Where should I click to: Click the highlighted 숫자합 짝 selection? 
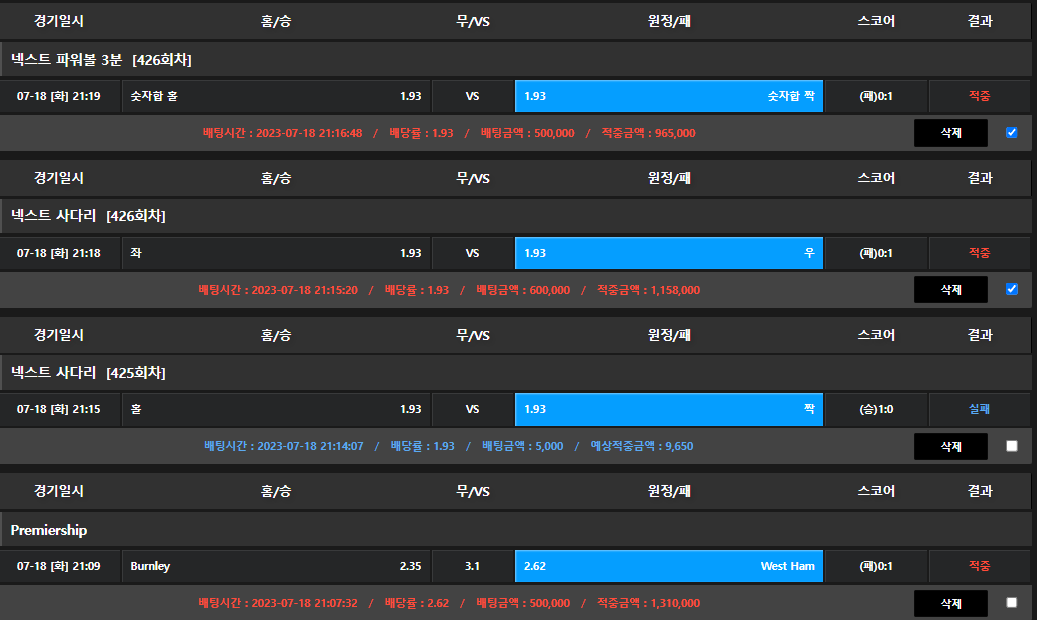[x=669, y=96]
